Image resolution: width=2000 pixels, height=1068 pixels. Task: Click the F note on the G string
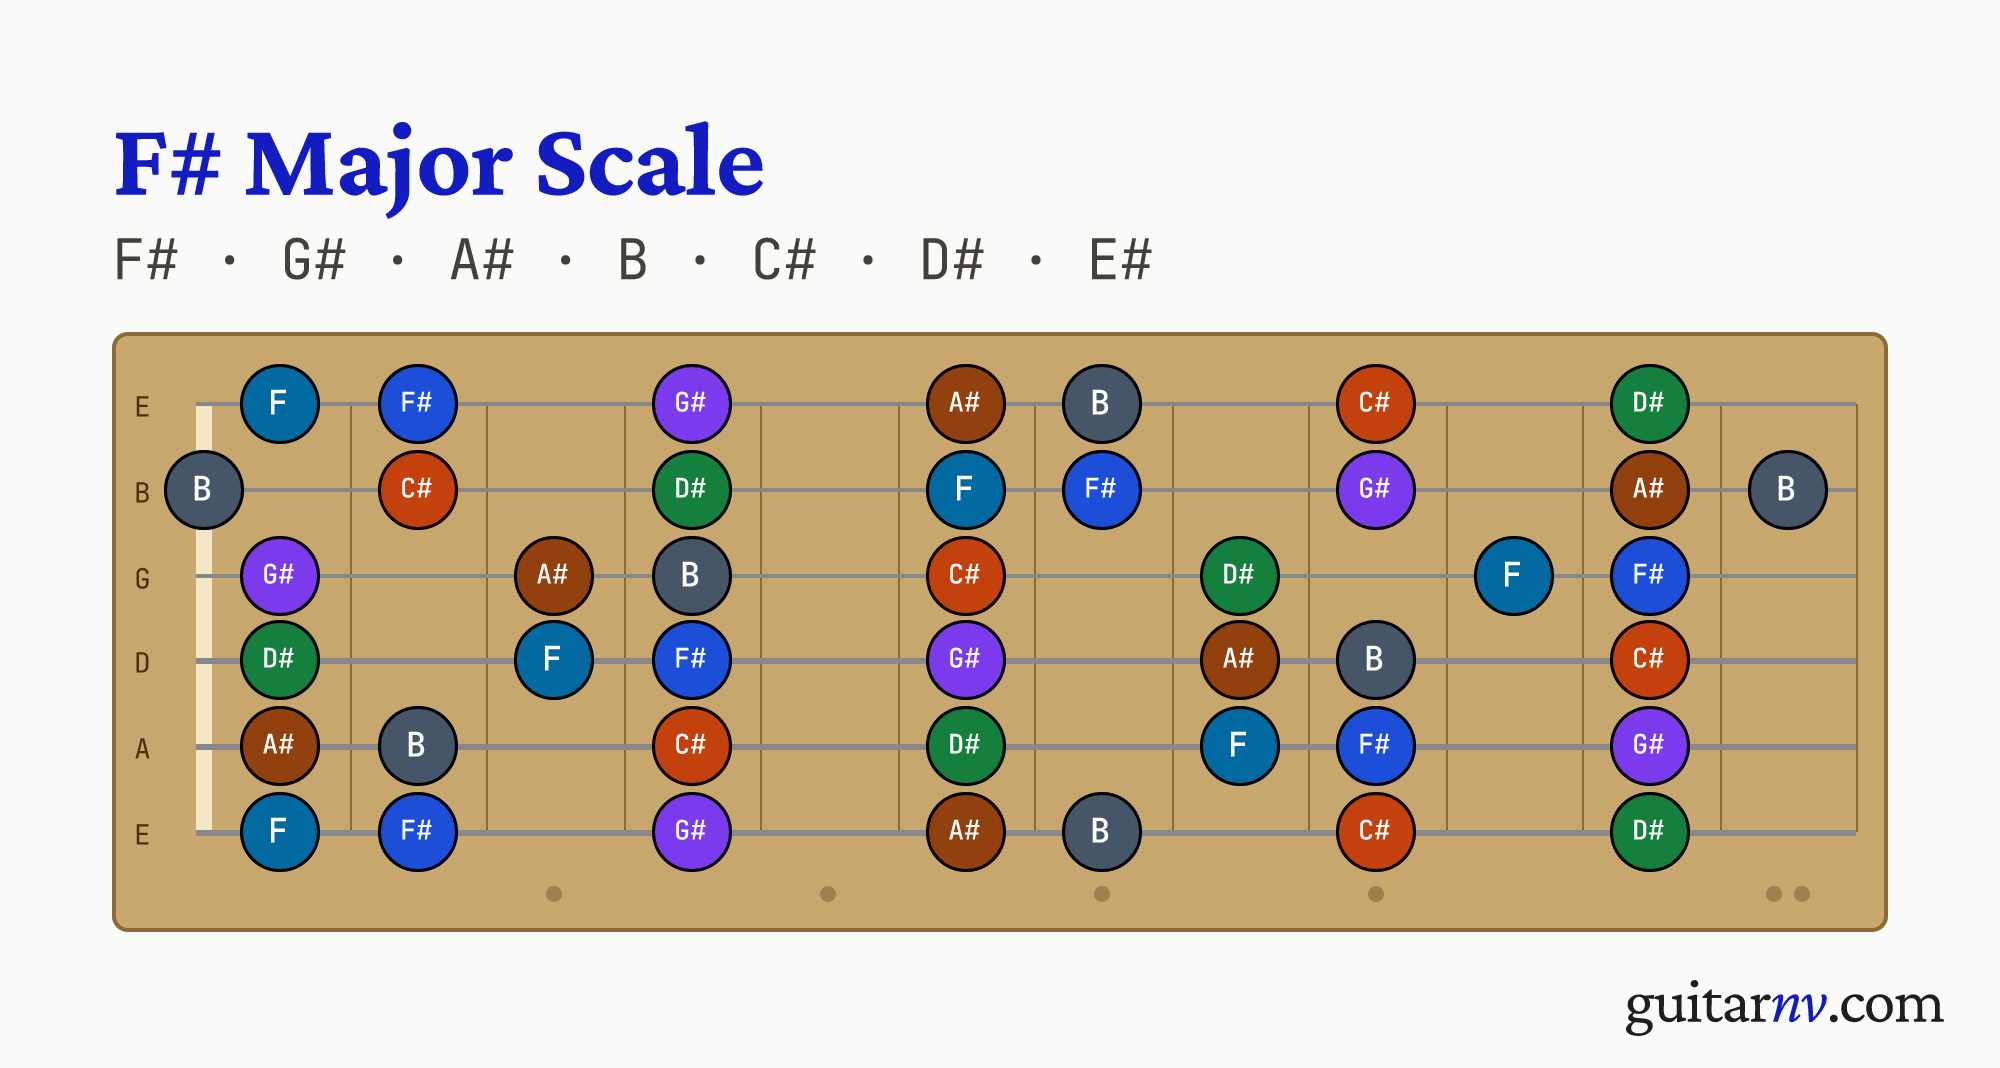[x=1514, y=576]
